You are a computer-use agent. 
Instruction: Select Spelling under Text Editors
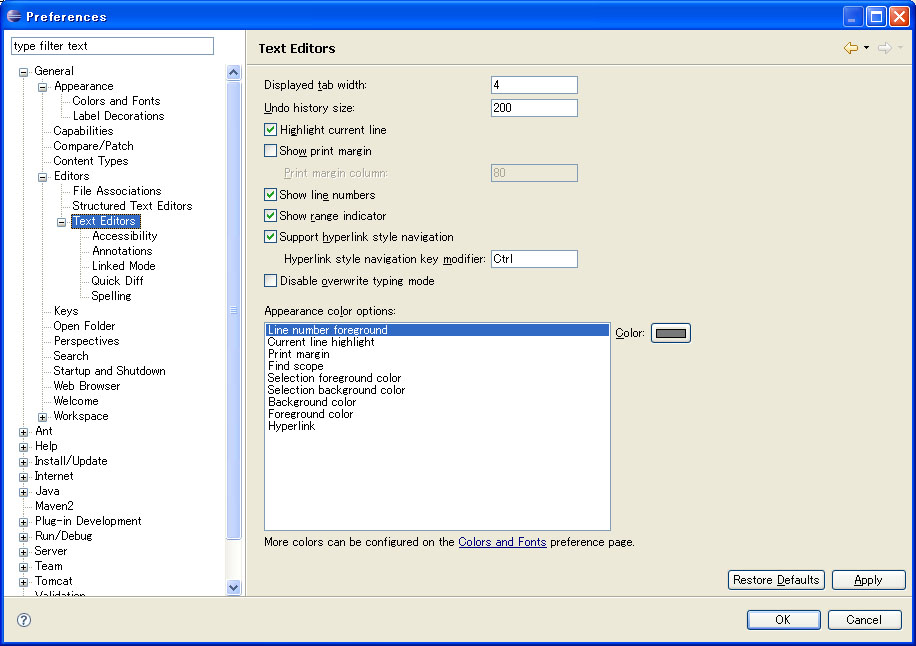pyautogui.click(x=111, y=296)
